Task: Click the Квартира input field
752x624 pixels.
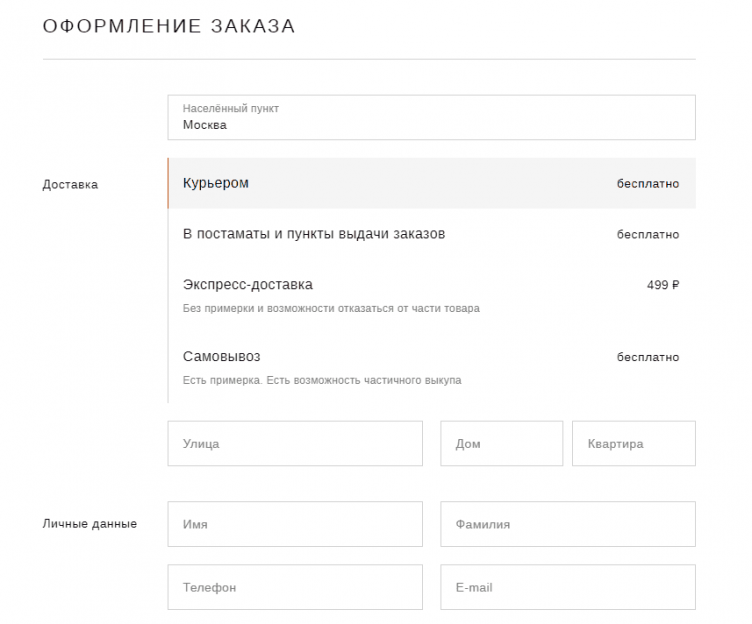Action: 634,444
